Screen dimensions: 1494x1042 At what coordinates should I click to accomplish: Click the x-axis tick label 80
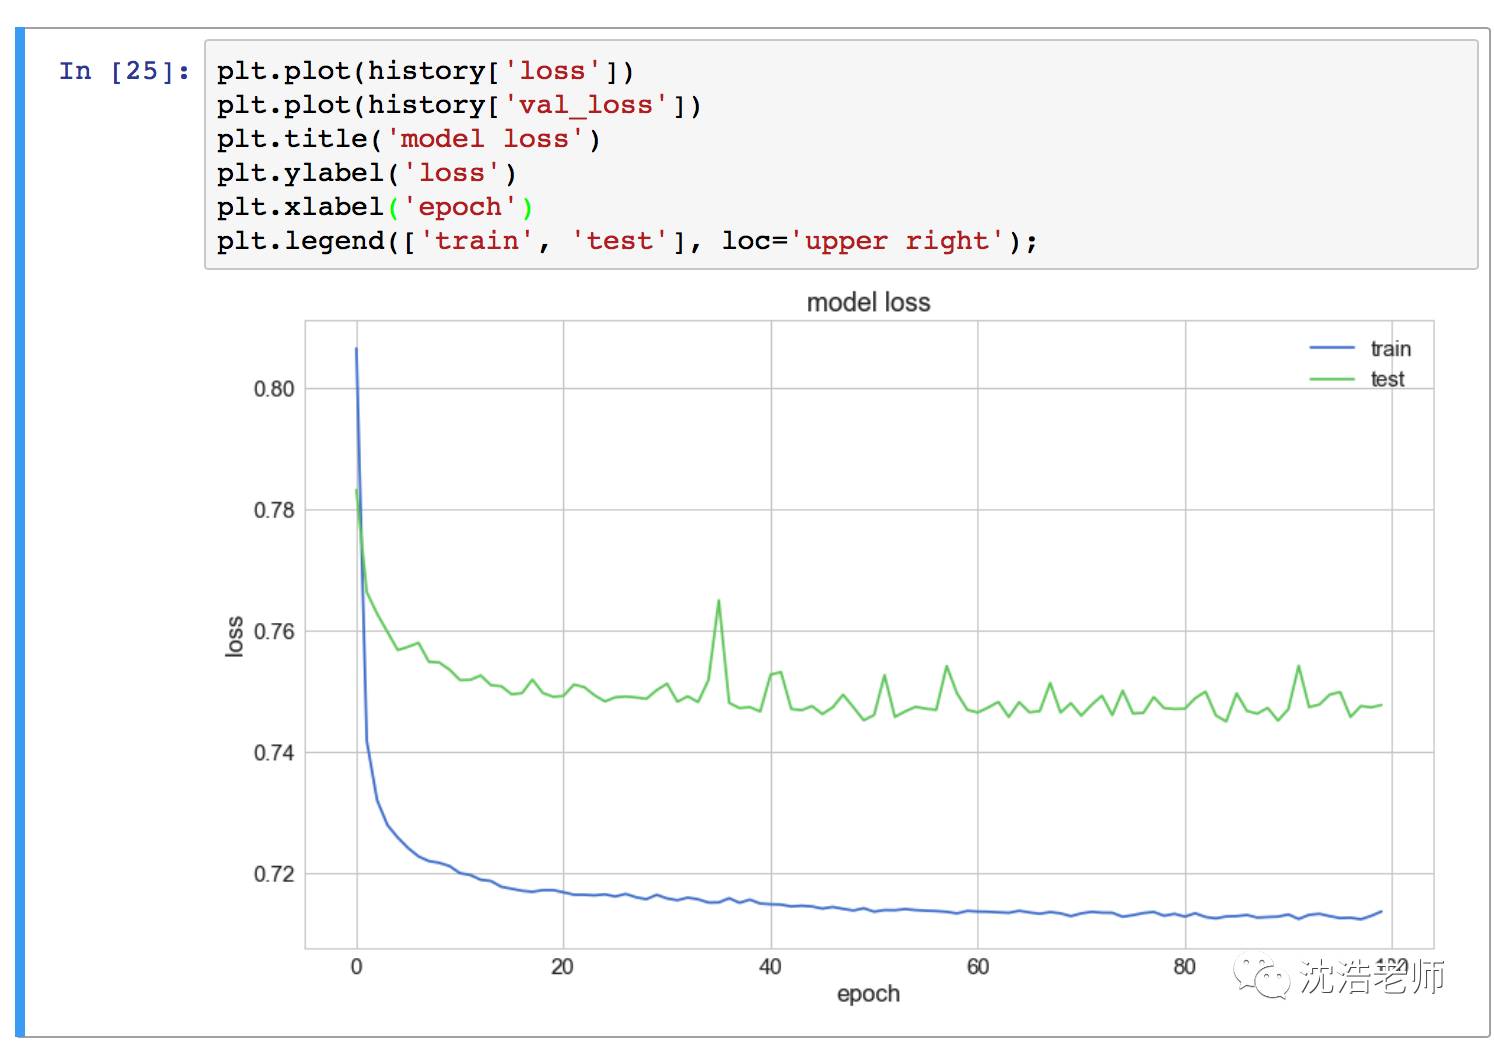tap(1184, 967)
